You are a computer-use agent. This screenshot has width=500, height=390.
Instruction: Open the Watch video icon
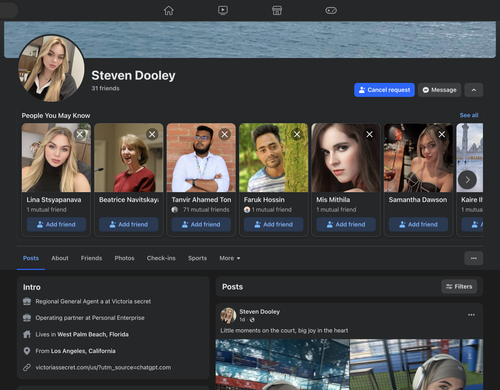tap(223, 10)
